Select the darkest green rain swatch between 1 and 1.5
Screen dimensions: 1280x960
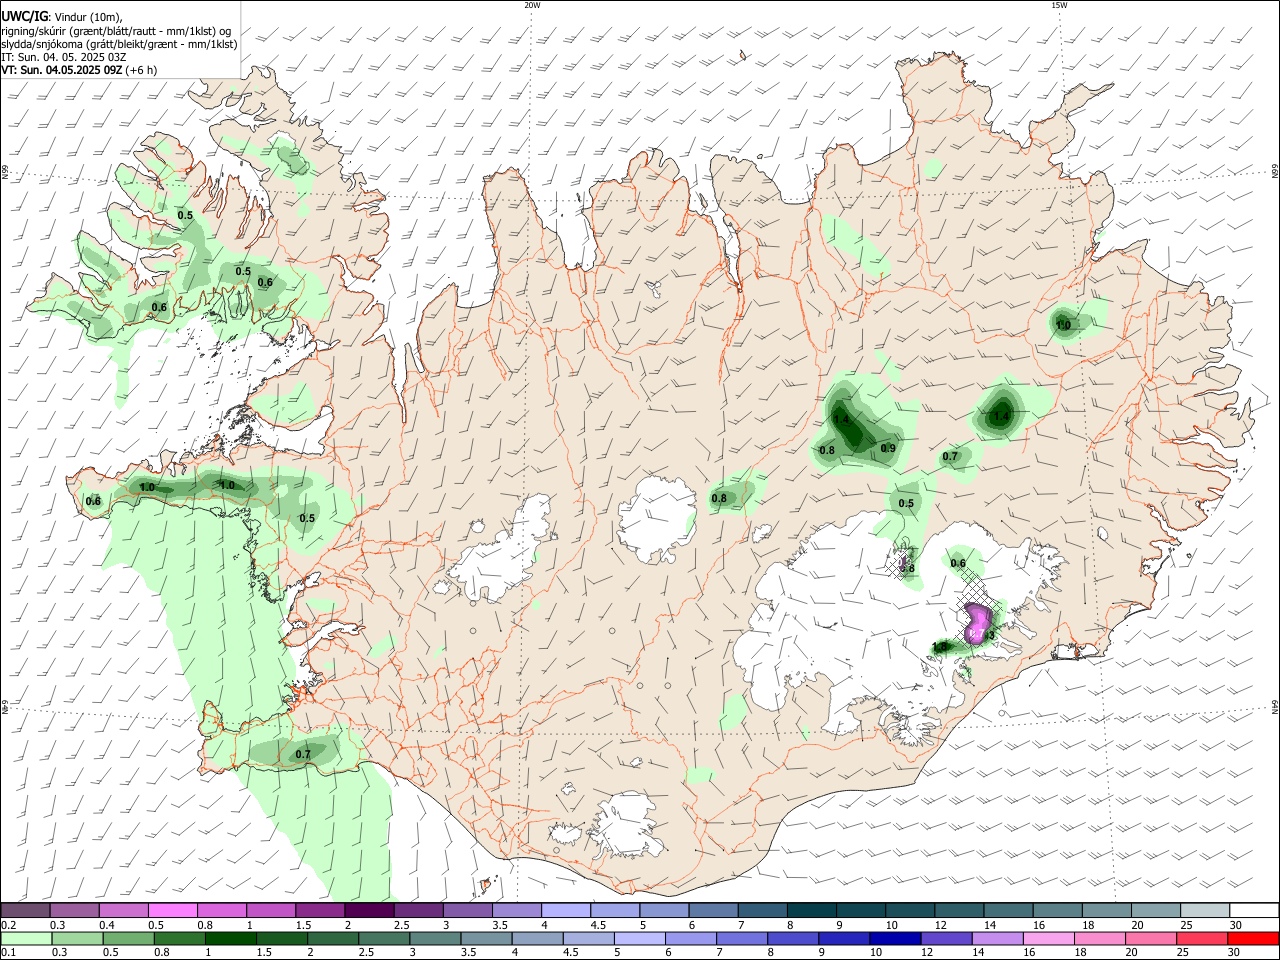231,939
